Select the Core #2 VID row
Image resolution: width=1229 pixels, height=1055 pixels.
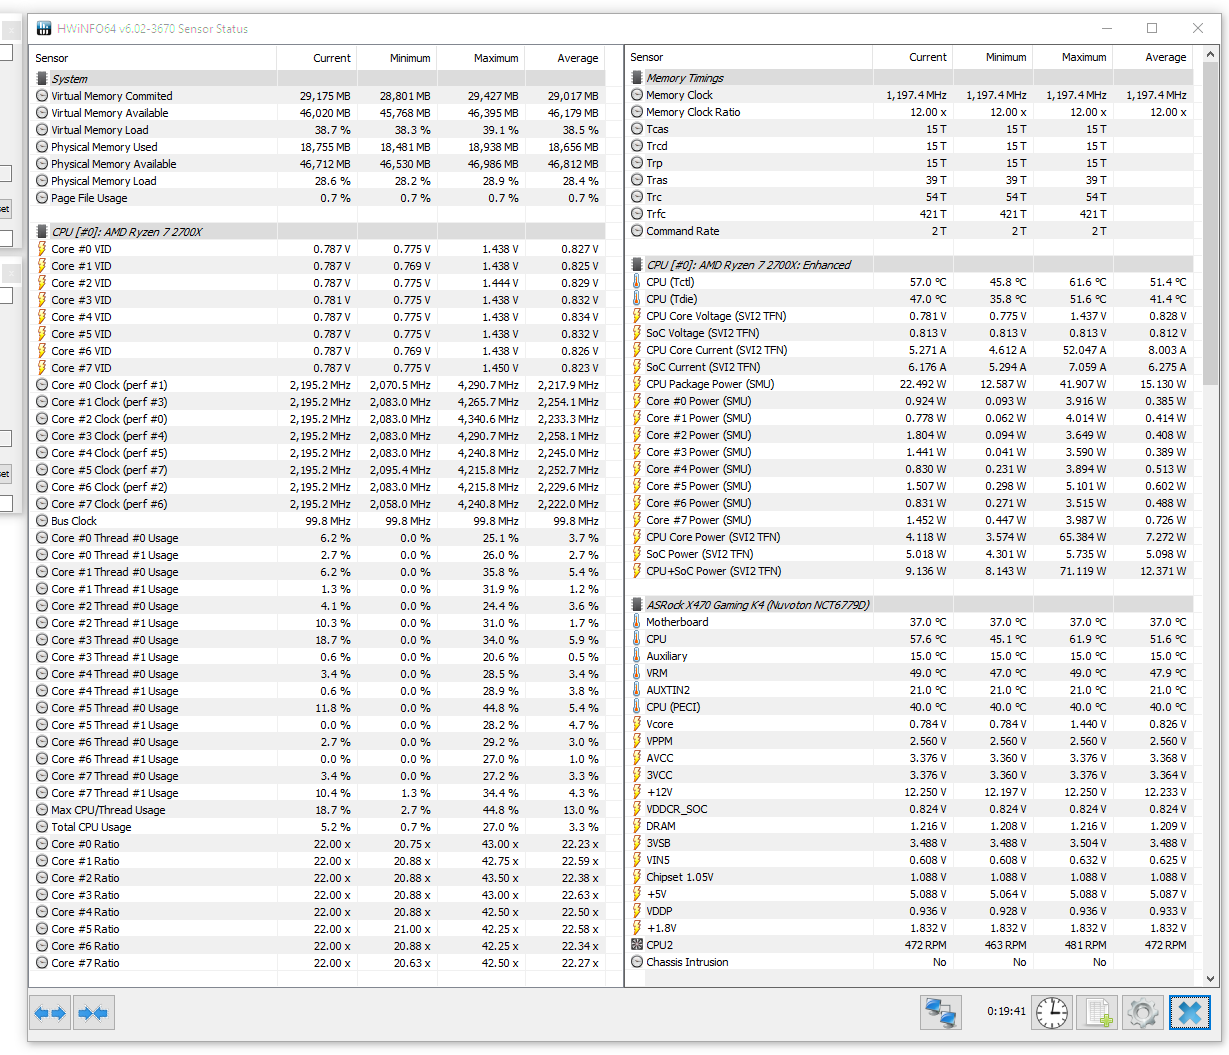[318, 283]
